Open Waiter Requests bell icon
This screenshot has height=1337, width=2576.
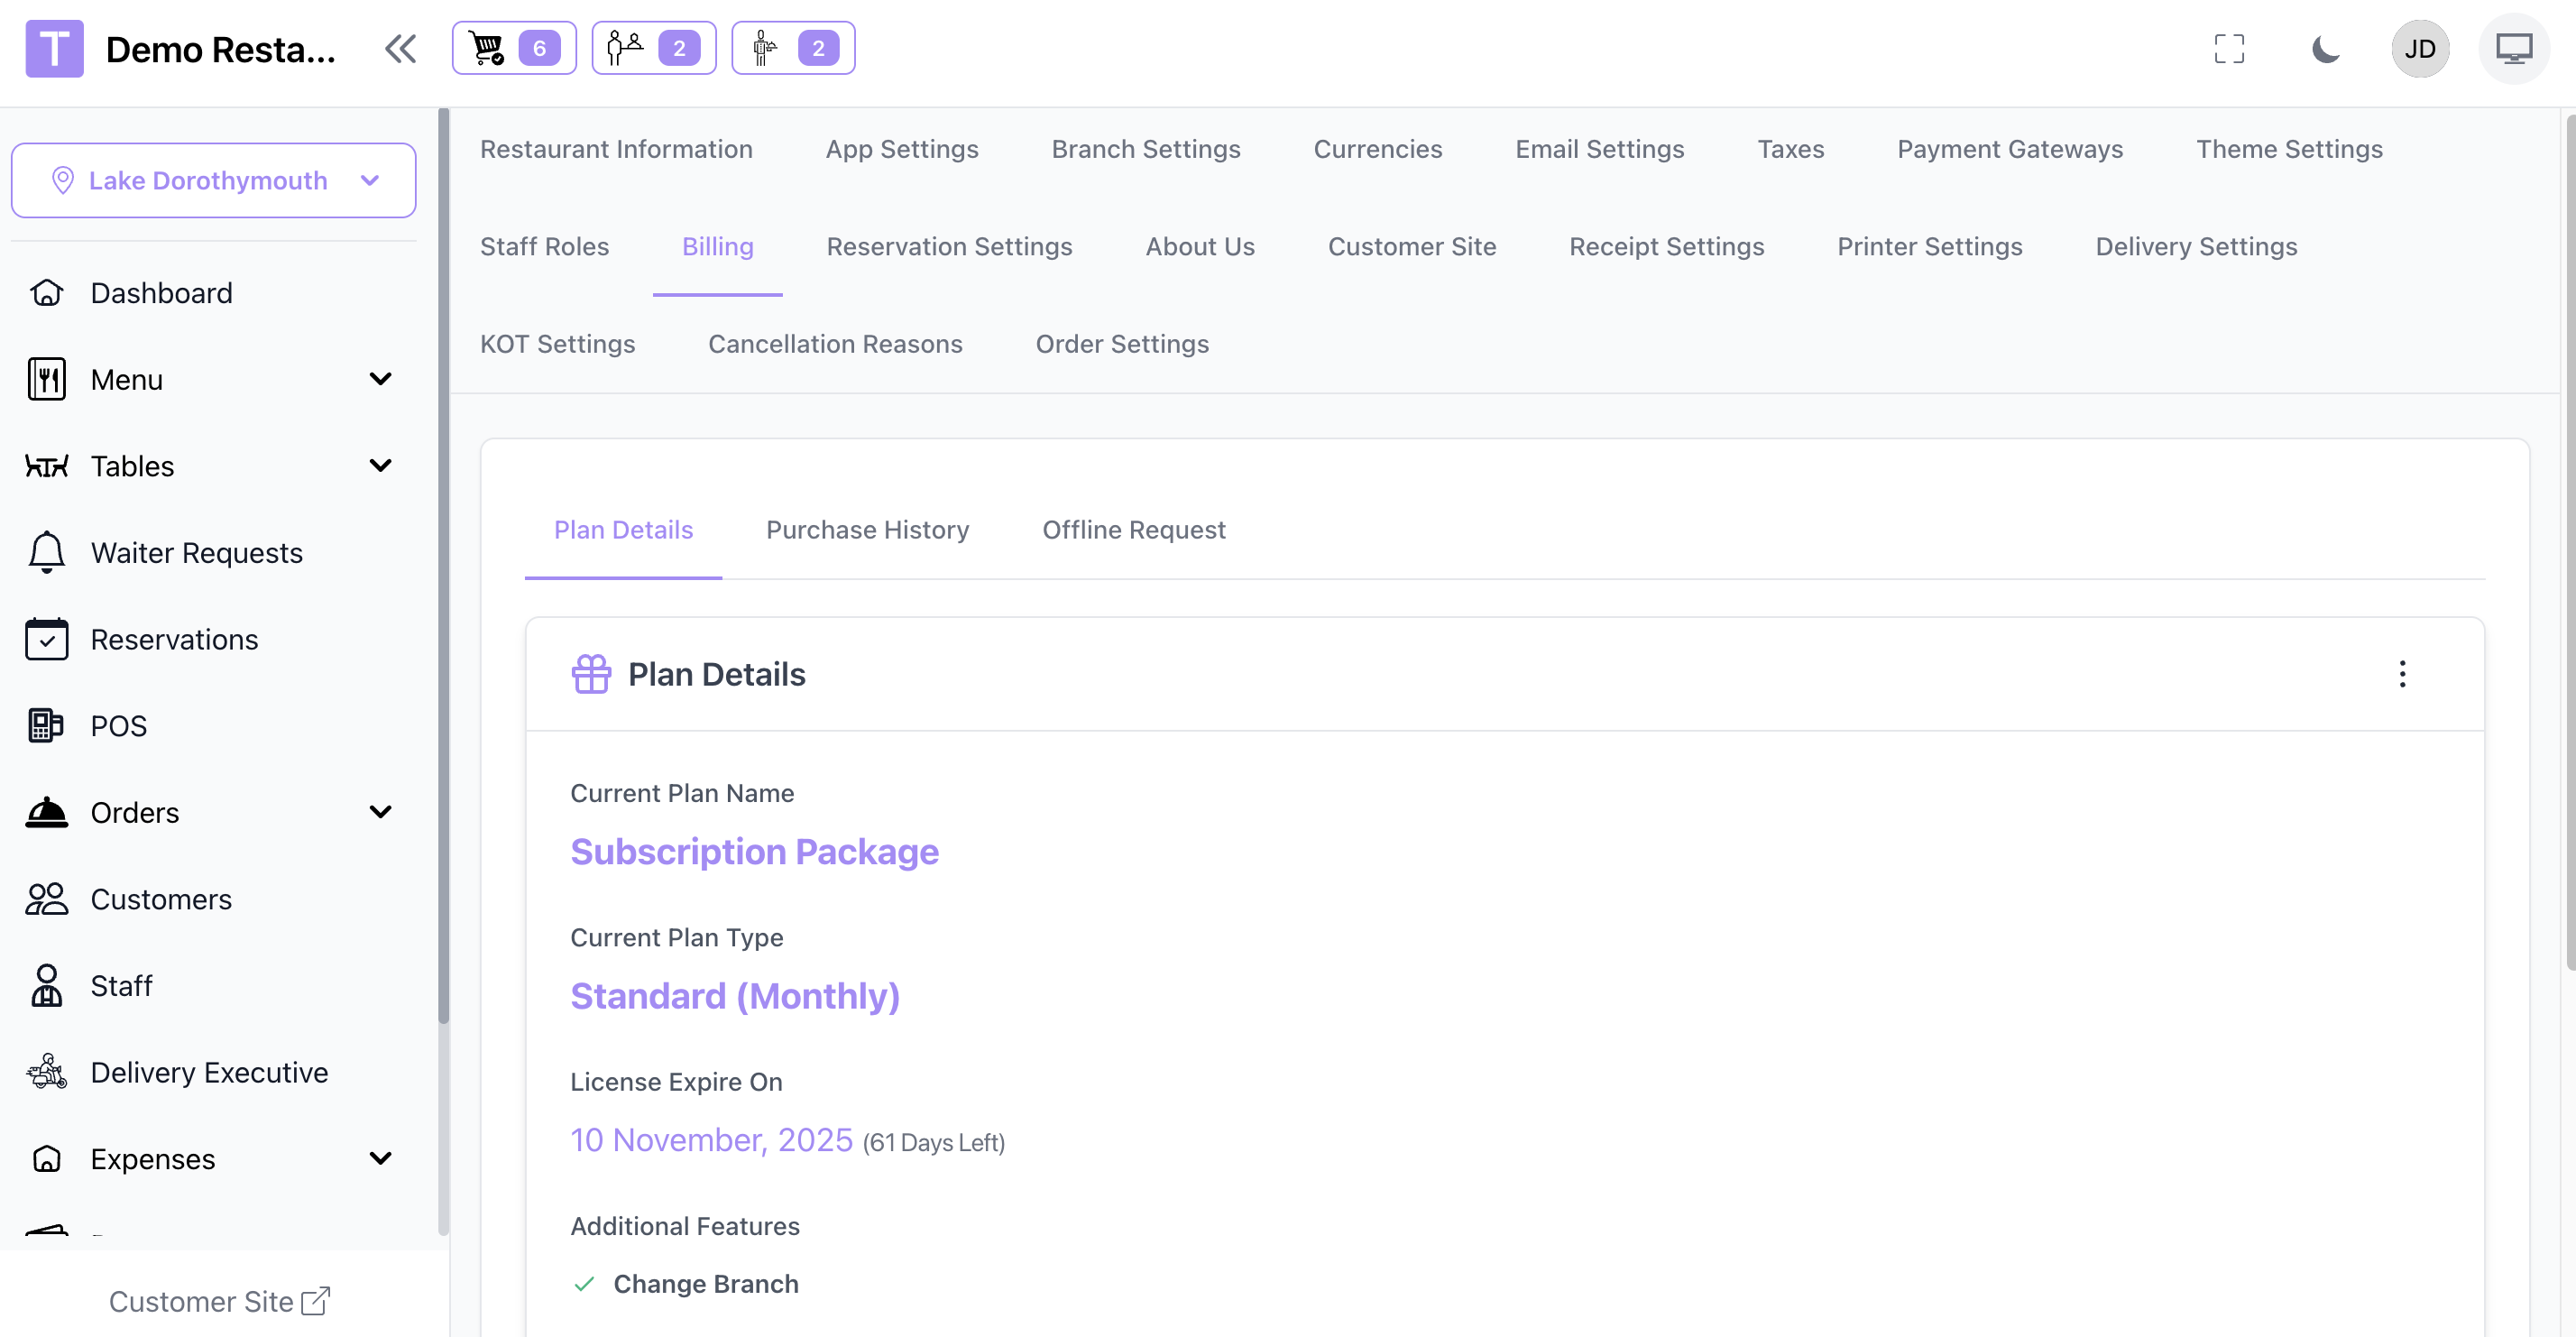tap(46, 552)
